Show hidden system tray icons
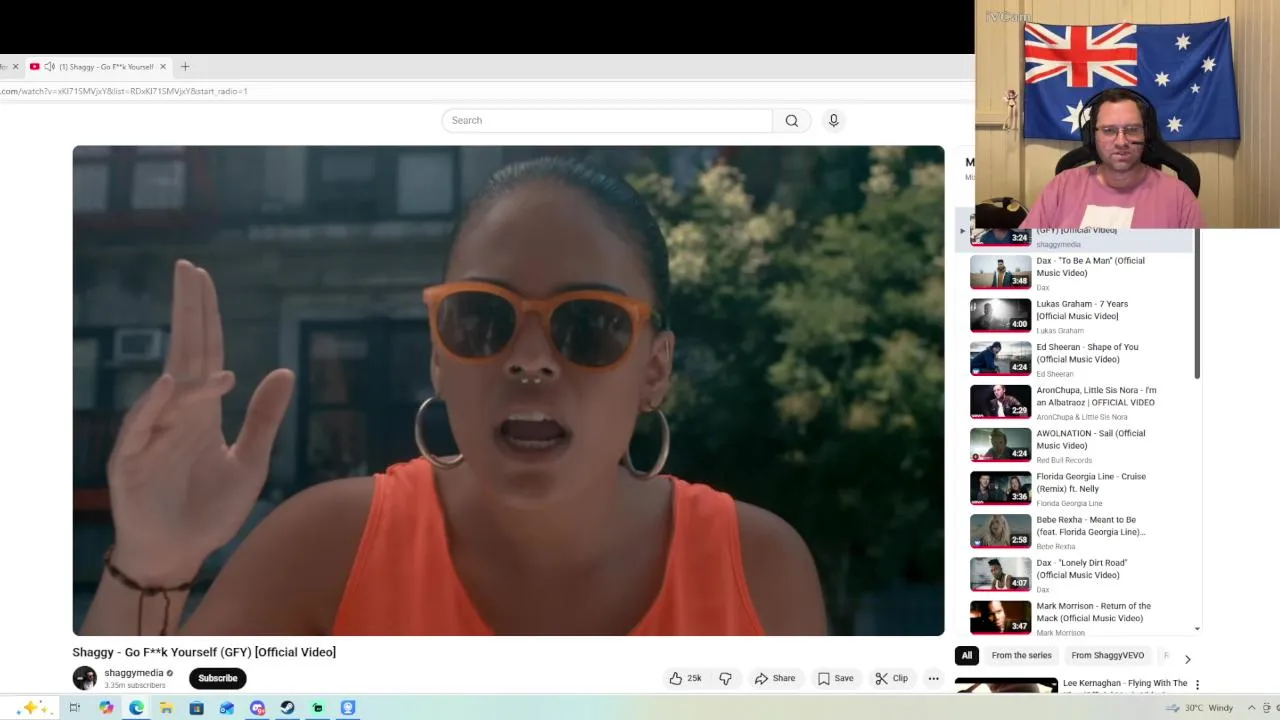1280x720 pixels. [x=1251, y=708]
